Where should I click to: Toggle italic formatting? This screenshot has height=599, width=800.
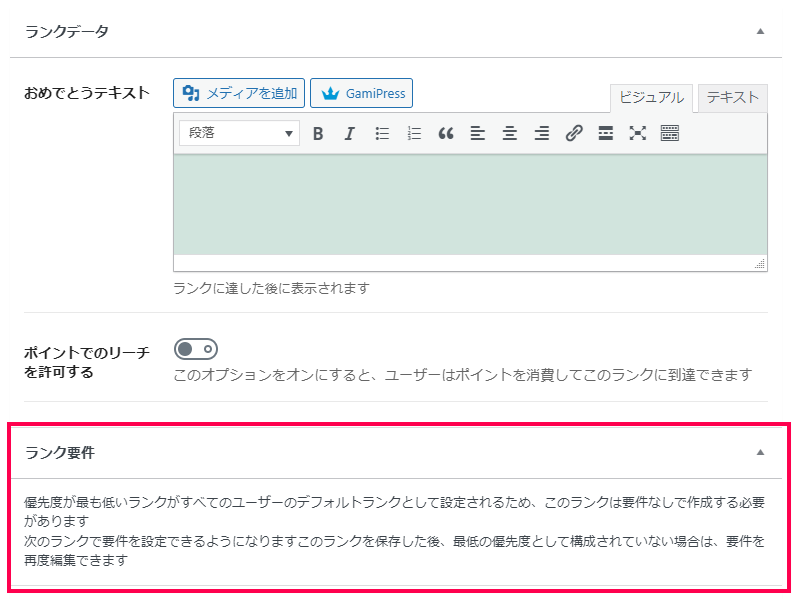349,133
